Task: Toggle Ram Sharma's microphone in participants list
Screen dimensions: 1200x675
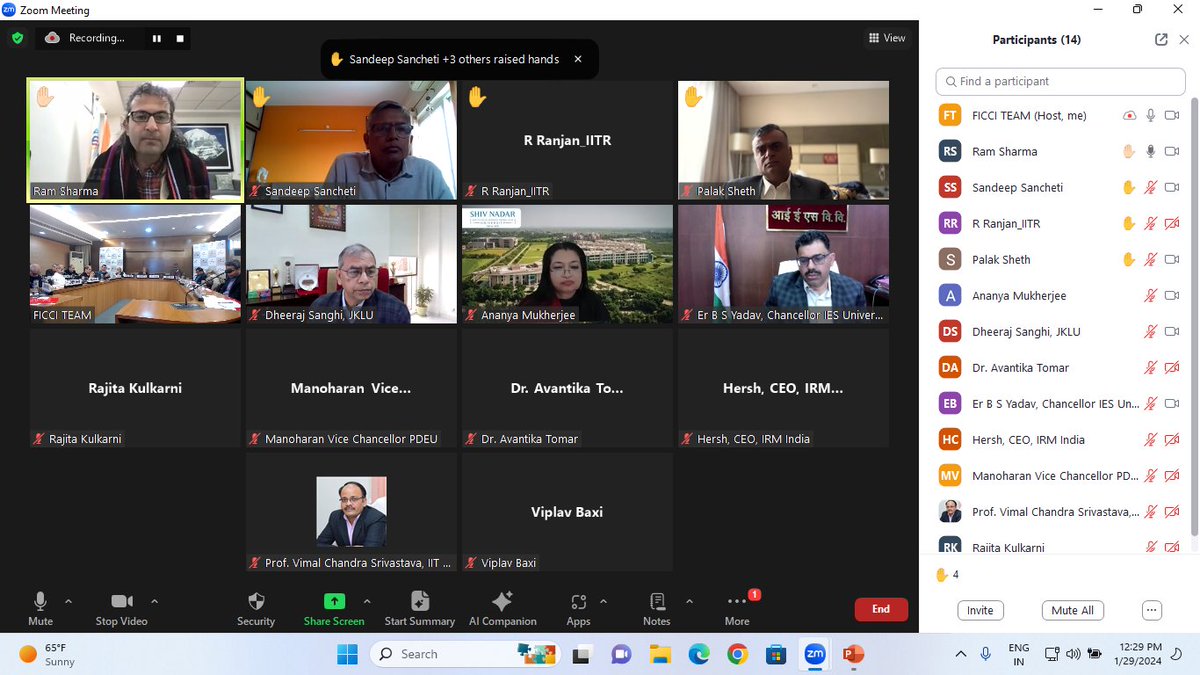Action: (x=1151, y=152)
